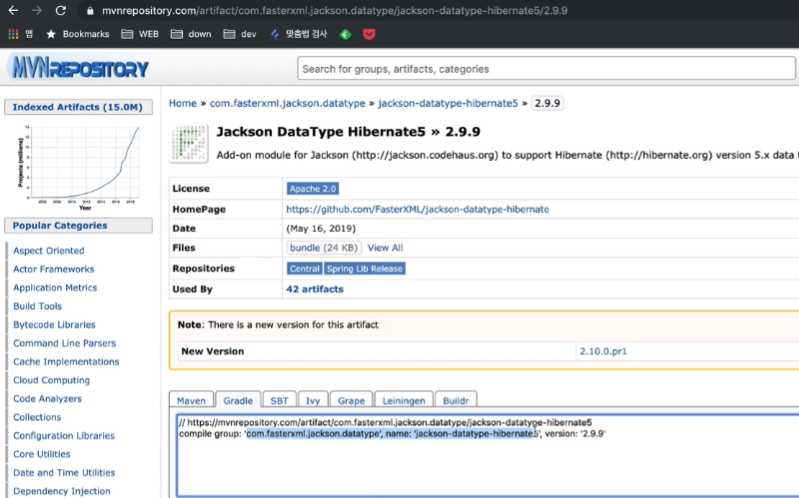Screen dimensions: 799x498
Task: Open Aspect Oriented category
Action: 49,251
